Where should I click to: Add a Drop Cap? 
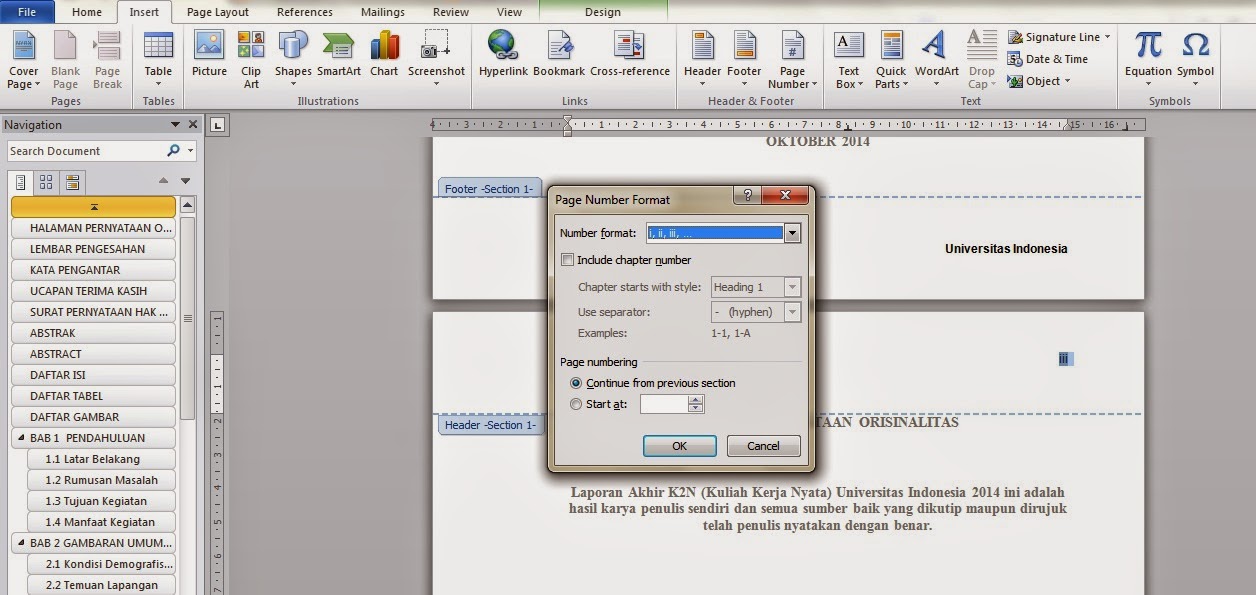coord(981,60)
